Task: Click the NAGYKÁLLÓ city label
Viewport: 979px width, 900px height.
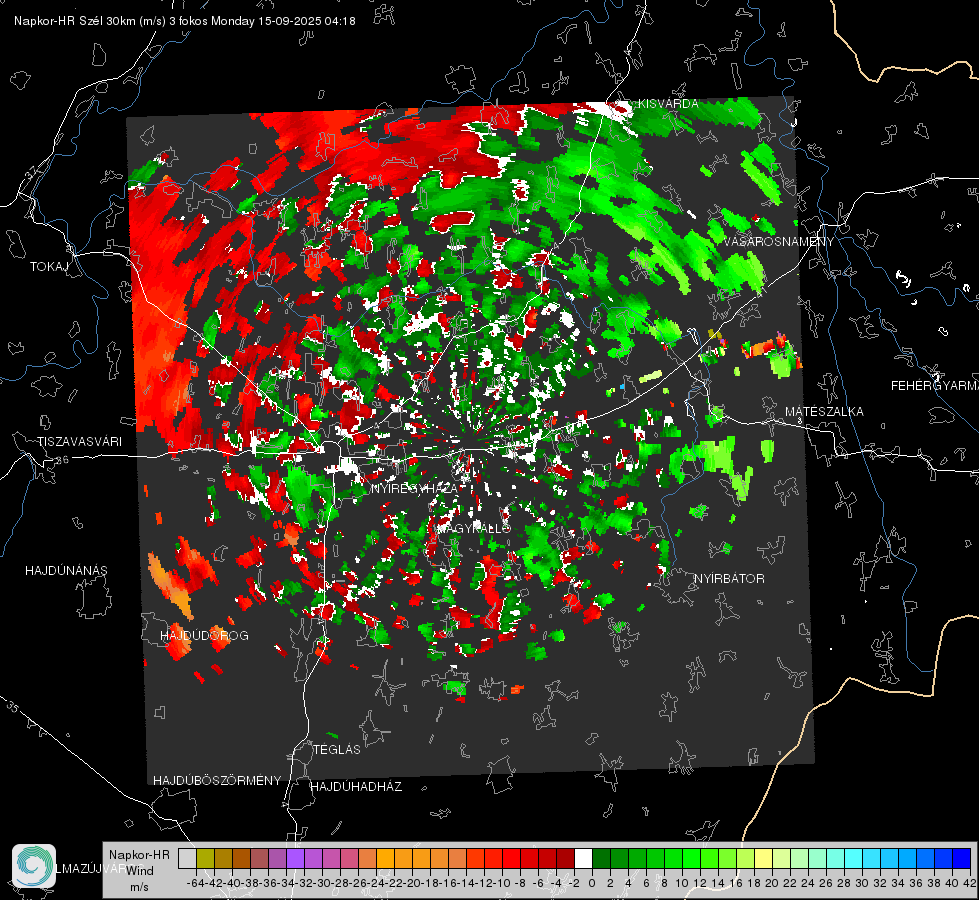Action: pos(473,528)
